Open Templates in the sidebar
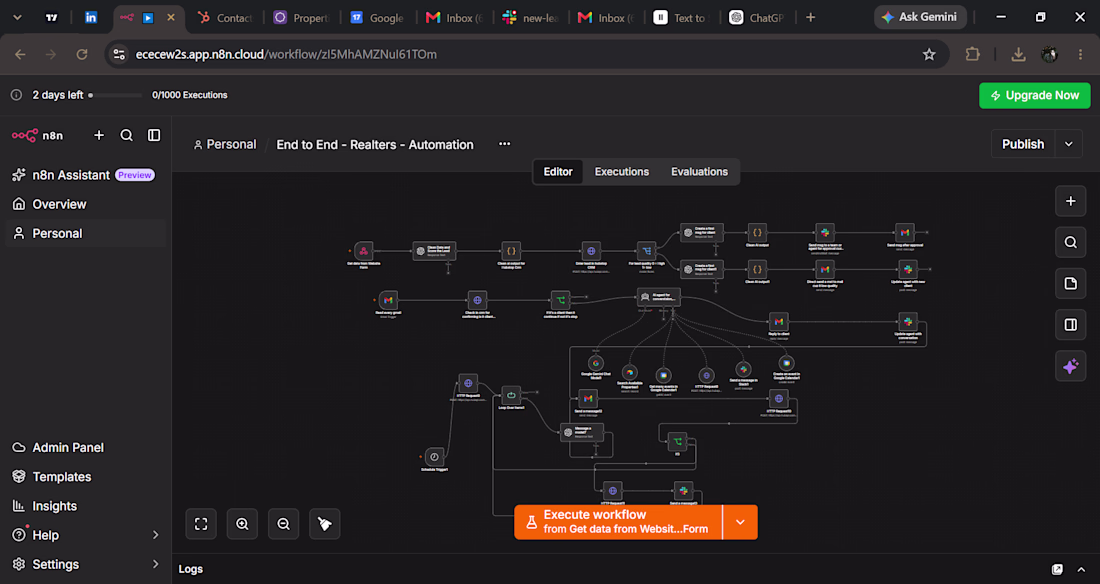Screen dimensions: 1100x584 point(86,477)
